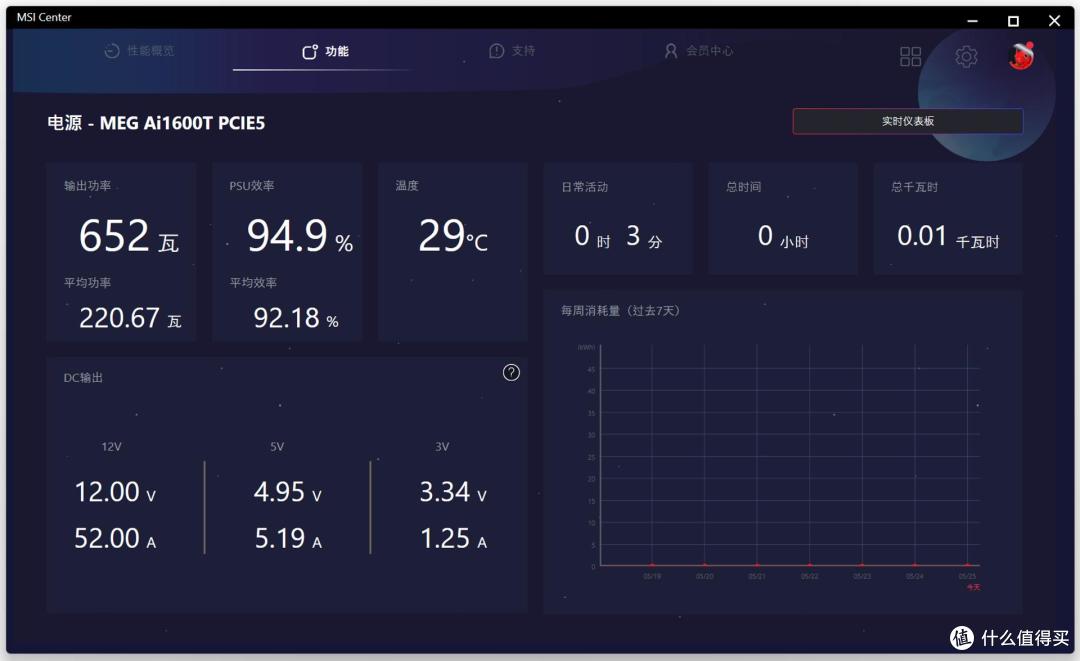Click the red 今天 marker on chart
The width and height of the screenshot is (1080, 661).
pyautogui.click(x=973, y=587)
